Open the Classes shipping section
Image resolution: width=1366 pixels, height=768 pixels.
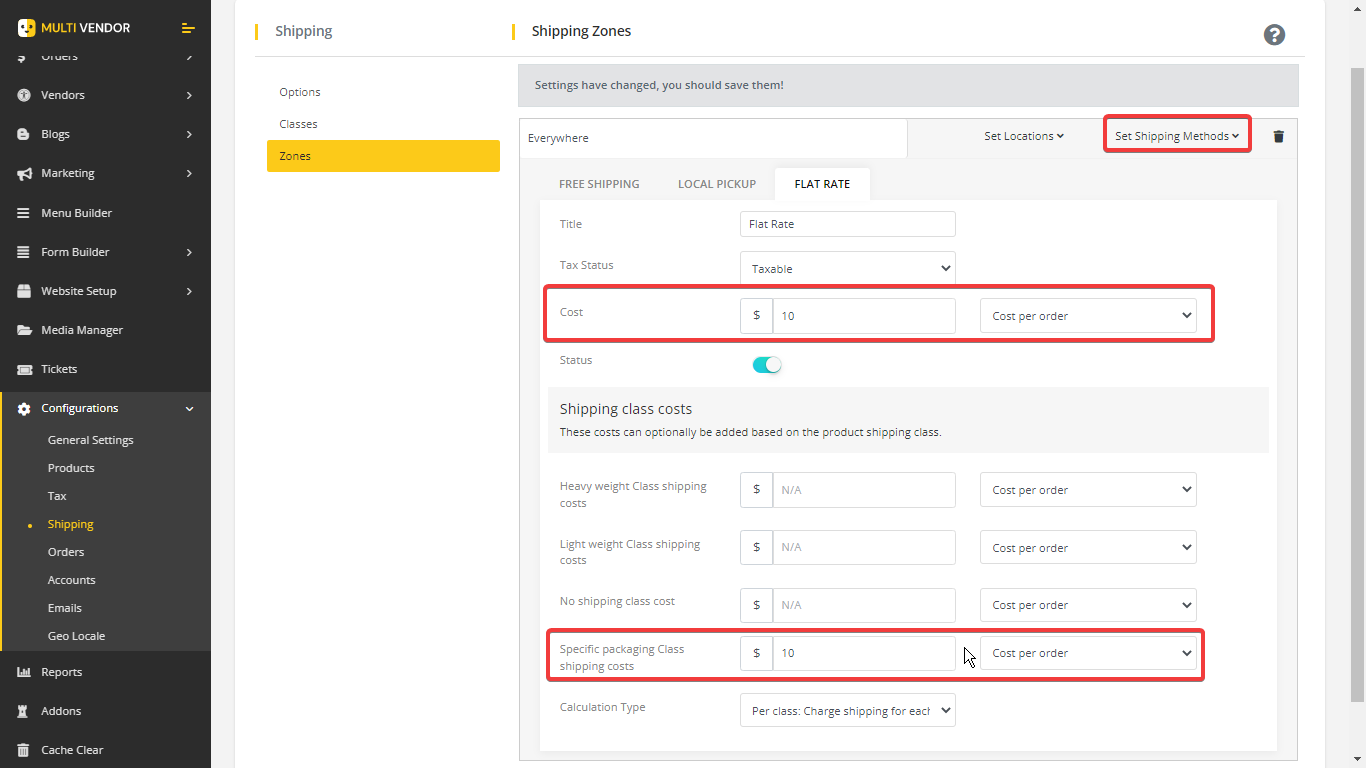(x=299, y=123)
